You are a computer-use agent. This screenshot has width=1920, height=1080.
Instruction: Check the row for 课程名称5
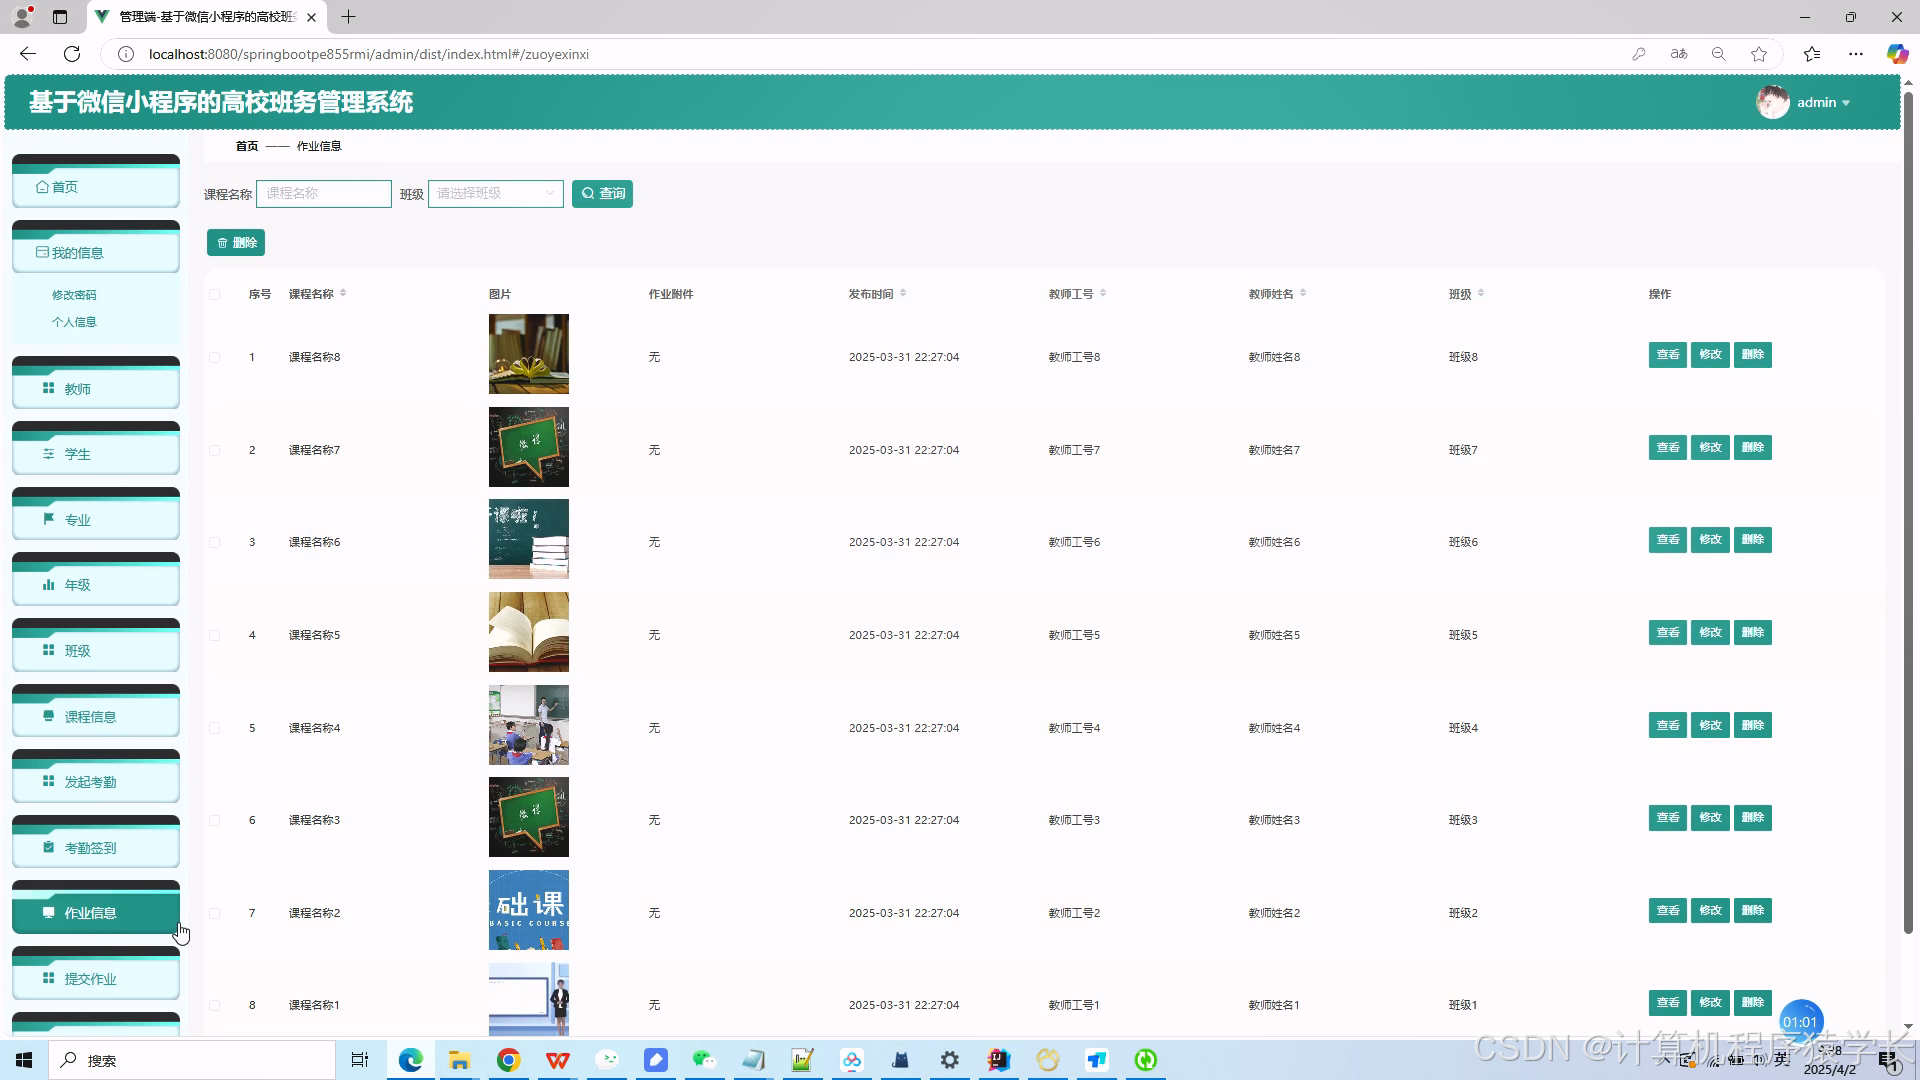215,635
